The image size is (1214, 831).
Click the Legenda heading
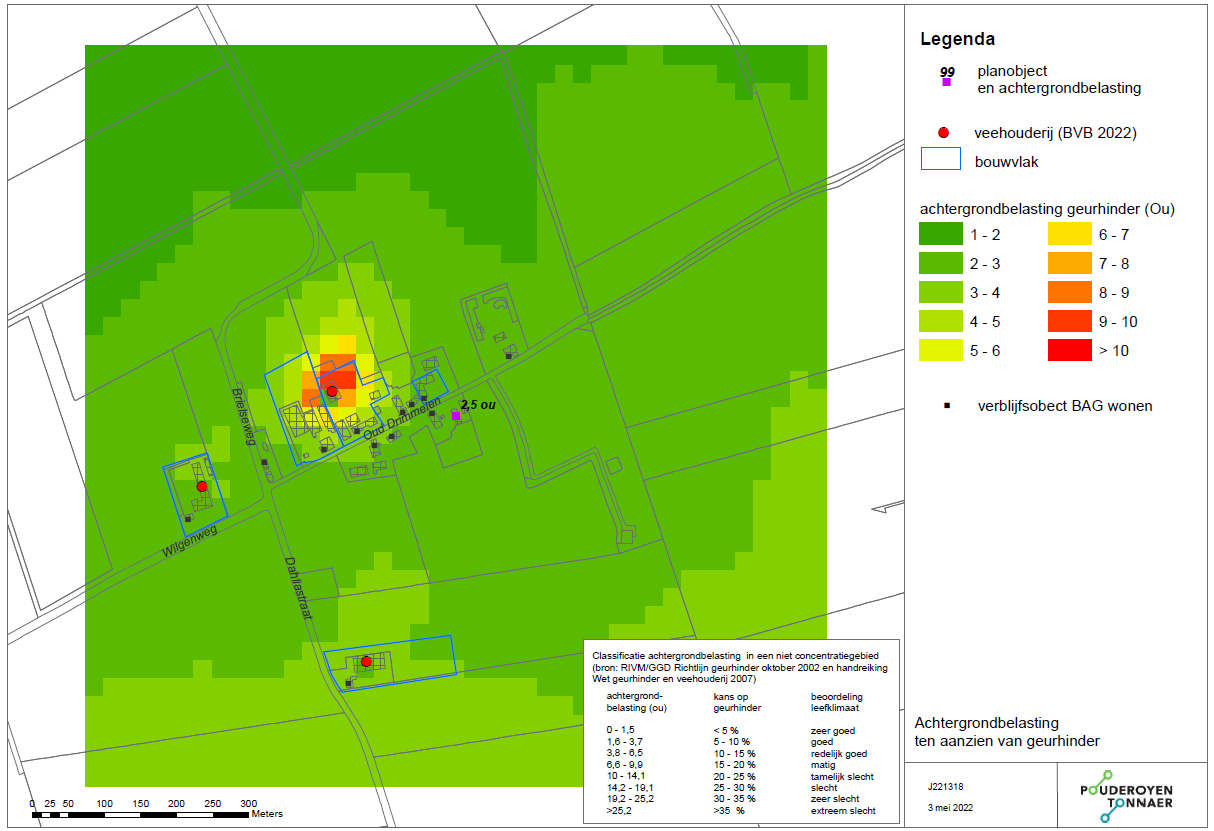pyautogui.click(x=957, y=41)
